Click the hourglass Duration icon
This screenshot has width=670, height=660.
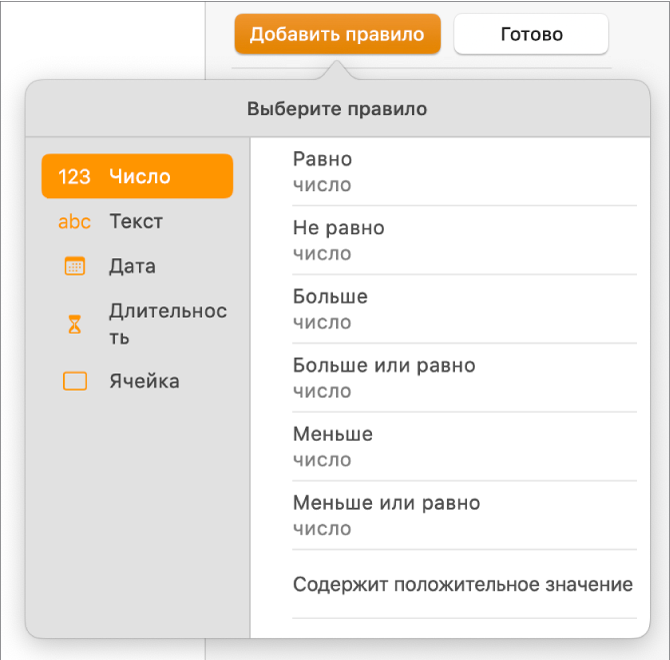(75, 324)
